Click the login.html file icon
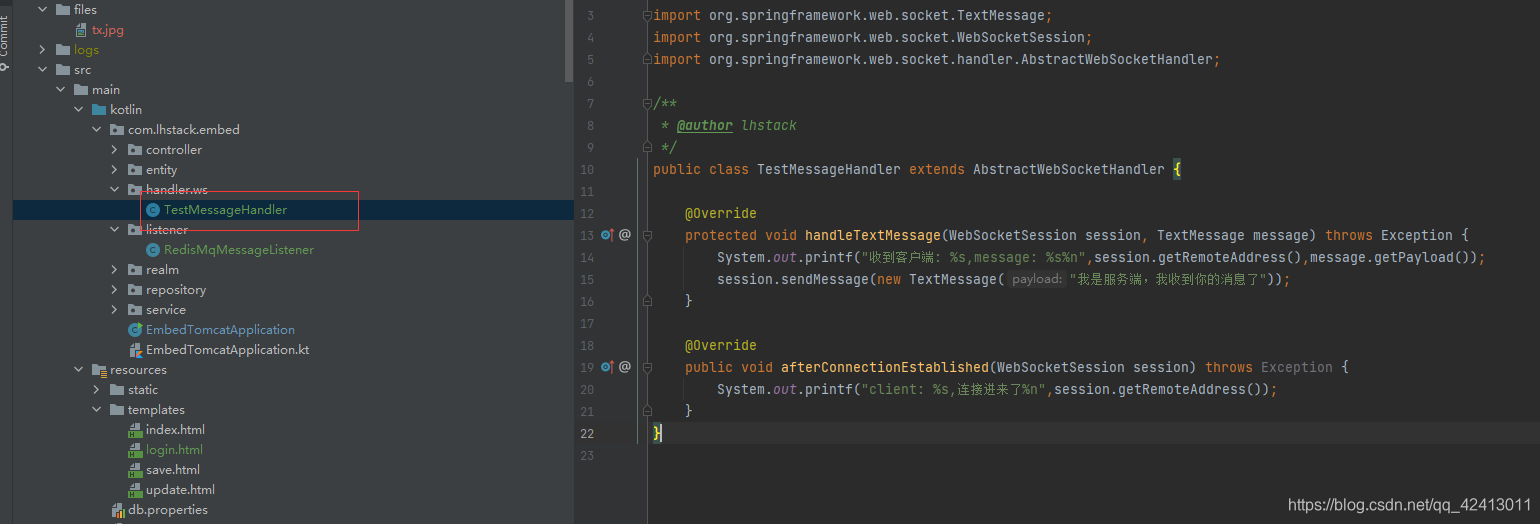 (135, 450)
